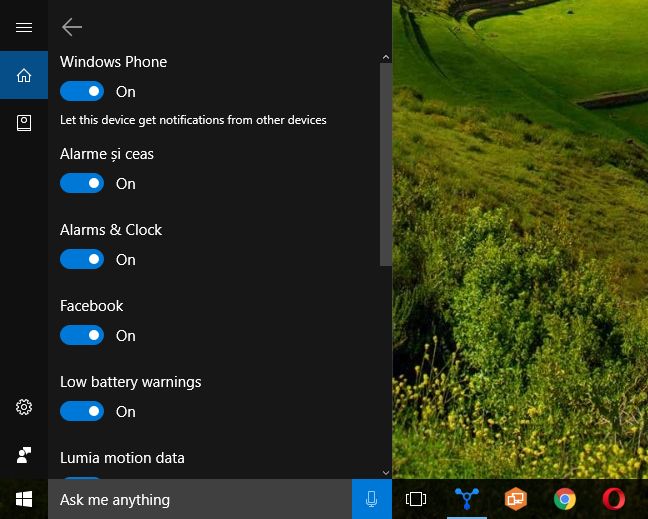The image size is (648, 519).
Task: Click the Low battery warnings label
Action: point(131,382)
